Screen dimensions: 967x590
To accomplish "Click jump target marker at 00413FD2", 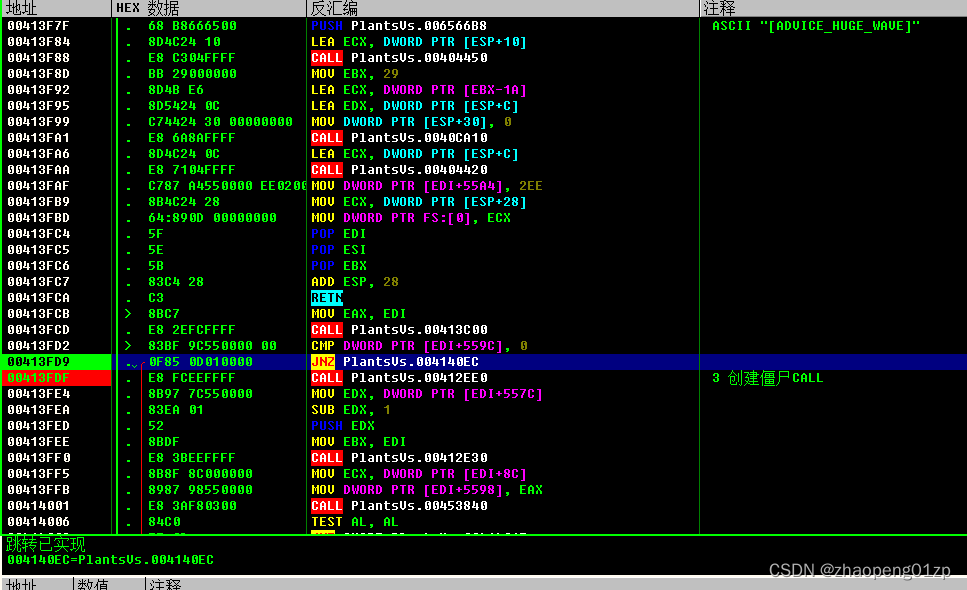I will tap(128, 346).
